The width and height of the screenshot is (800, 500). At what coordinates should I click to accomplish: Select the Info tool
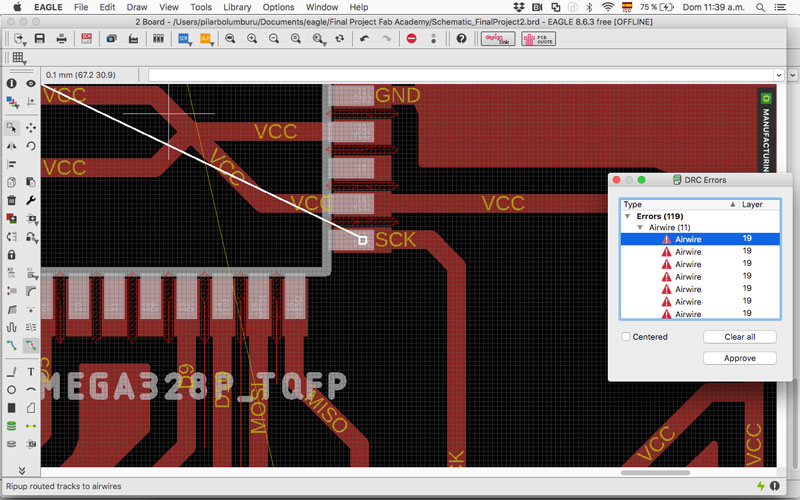[11, 83]
